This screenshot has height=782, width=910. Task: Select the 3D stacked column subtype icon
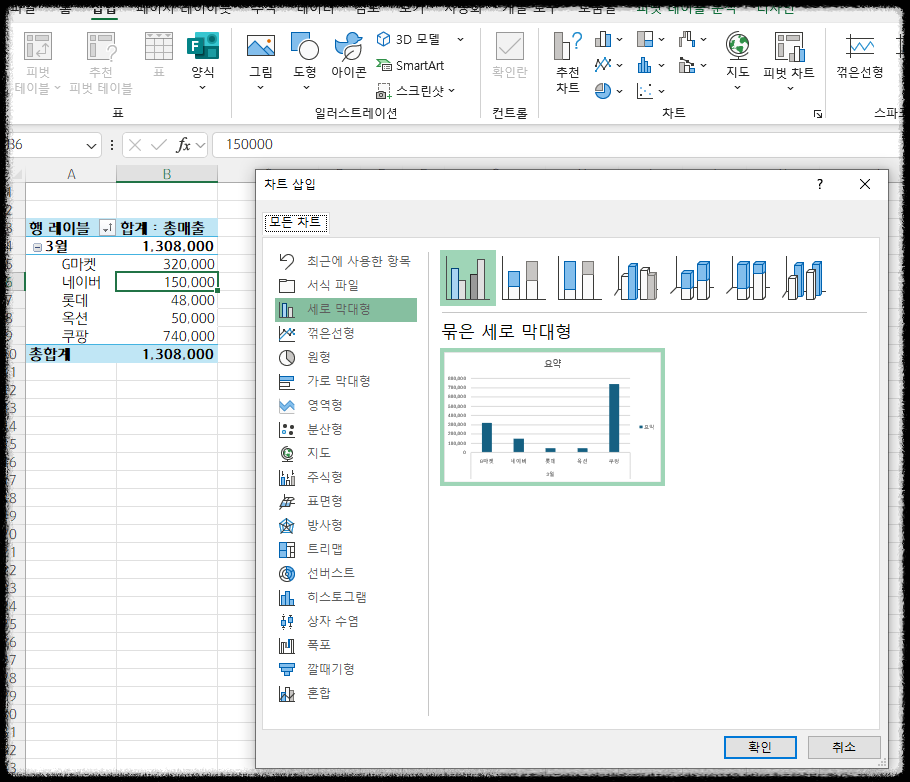point(692,279)
